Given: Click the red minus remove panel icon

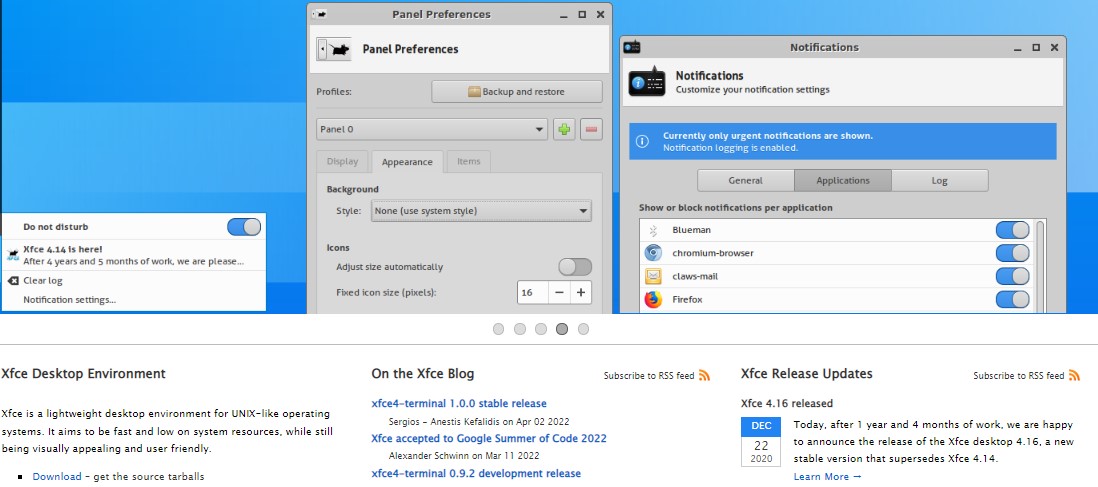Looking at the screenshot, I should tap(592, 130).
